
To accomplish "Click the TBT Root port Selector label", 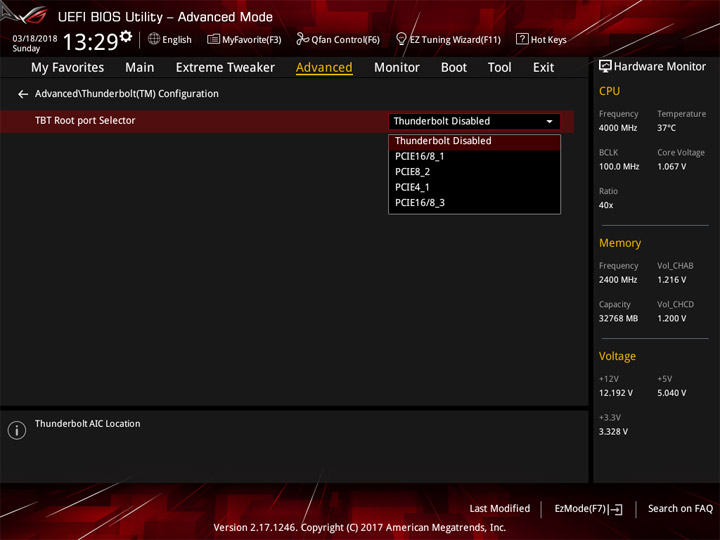I will pos(85,121).
